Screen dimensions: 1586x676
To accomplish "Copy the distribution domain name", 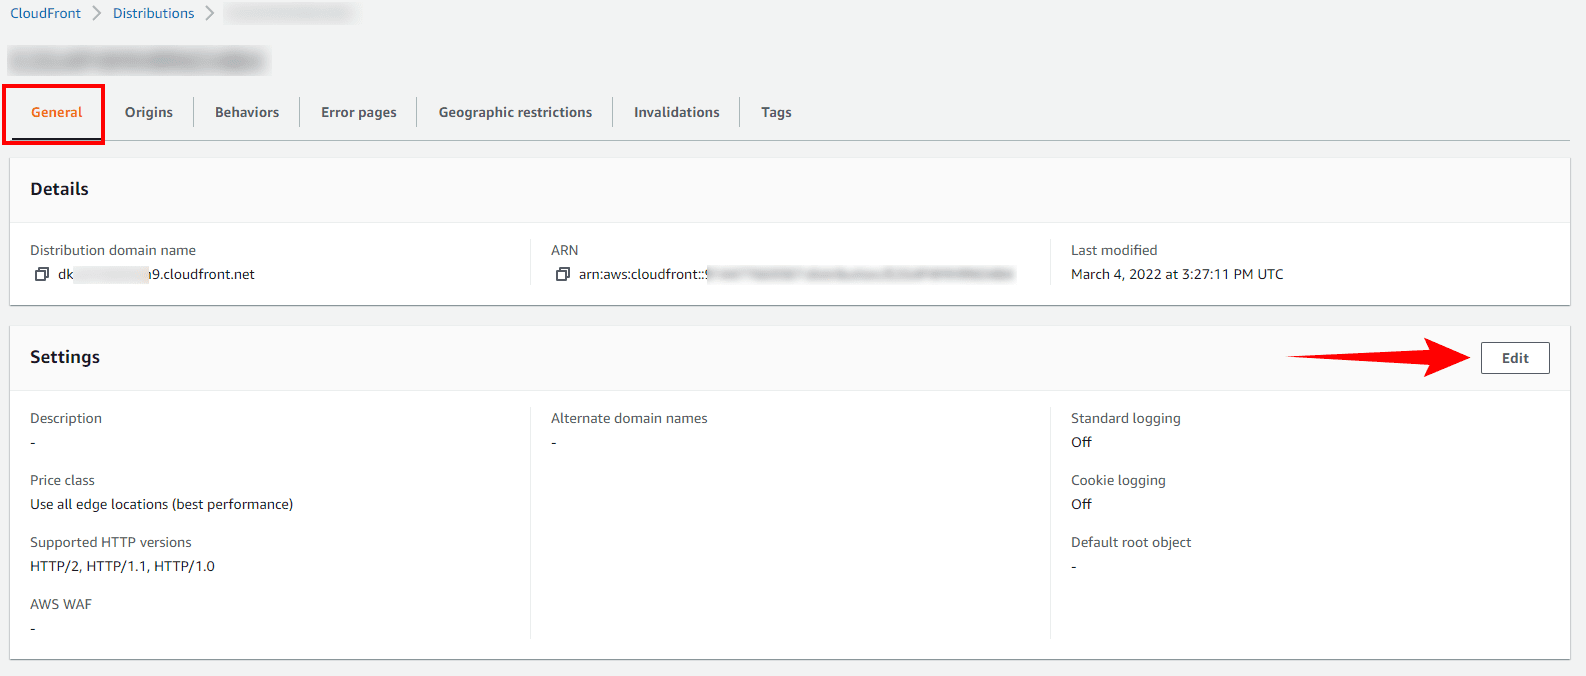I will click(x=42, y=274).
